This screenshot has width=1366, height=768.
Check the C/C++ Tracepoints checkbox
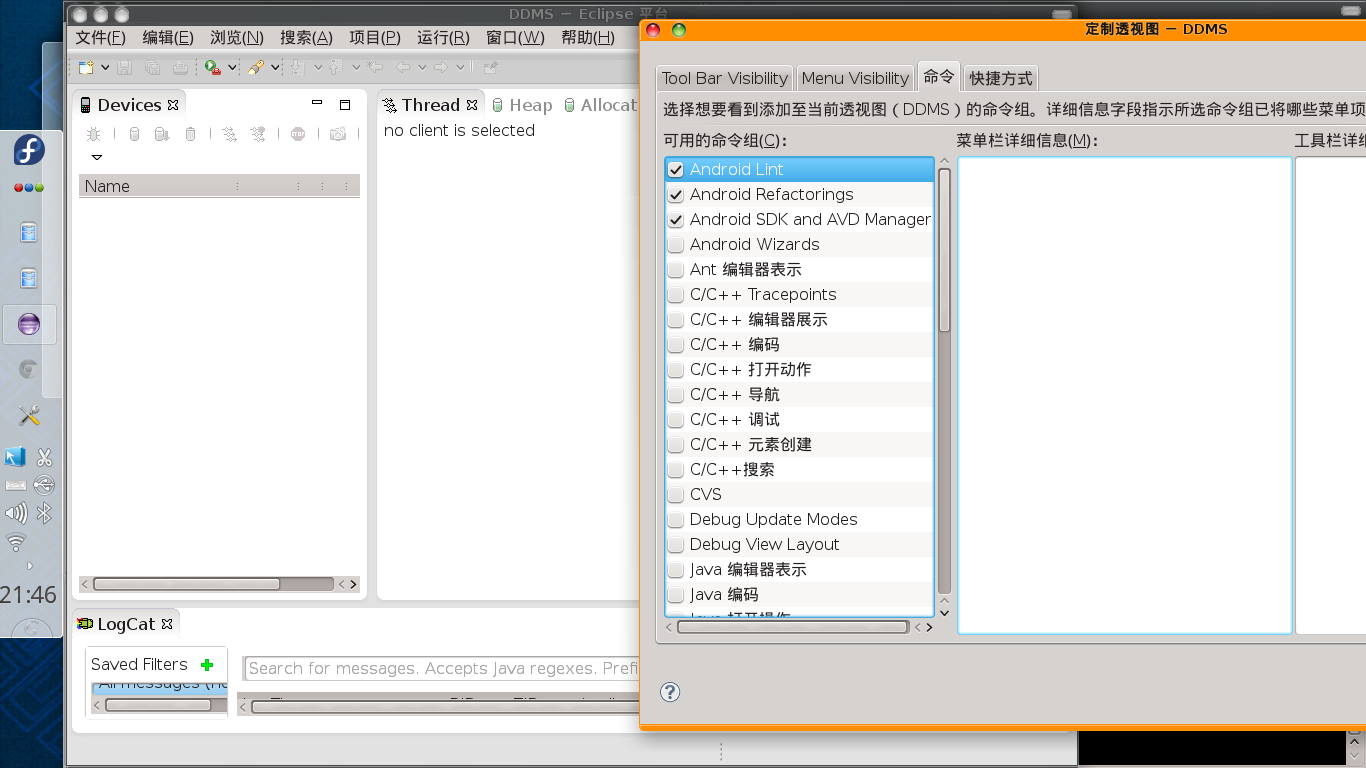pyautogui.click(x=676, y=295)
